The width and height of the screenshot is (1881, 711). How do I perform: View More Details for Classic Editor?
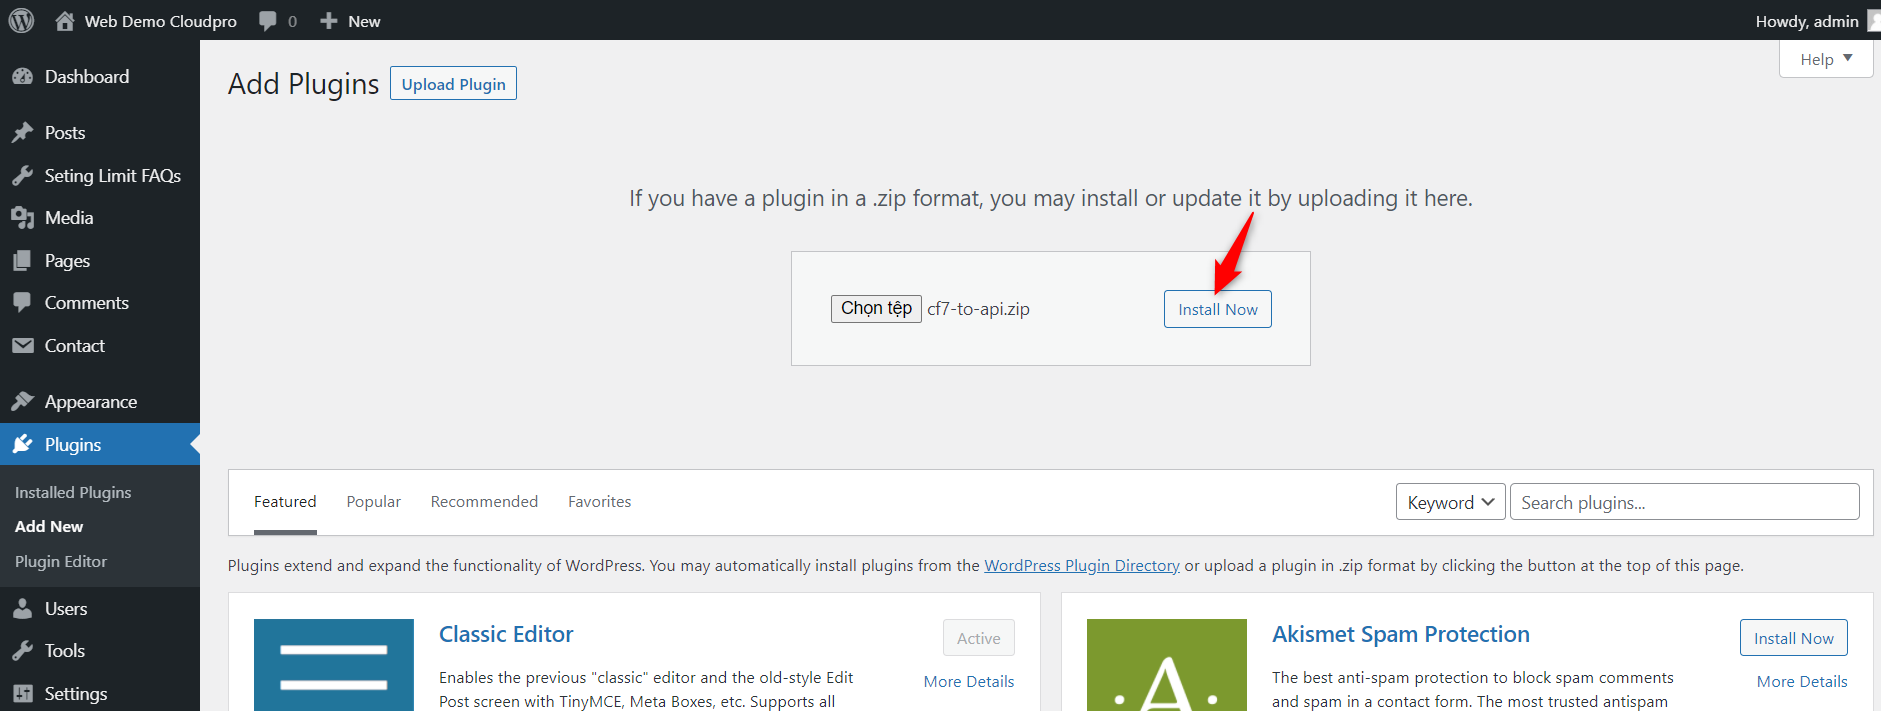[x=969, y=682]
